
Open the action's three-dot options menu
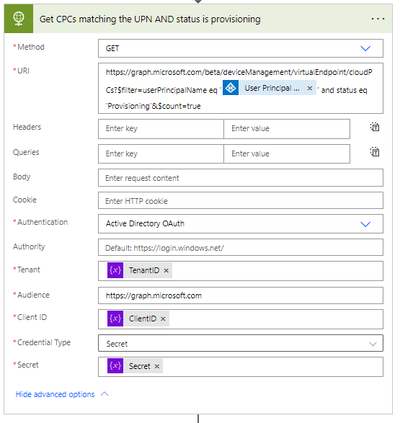(378, 19)
